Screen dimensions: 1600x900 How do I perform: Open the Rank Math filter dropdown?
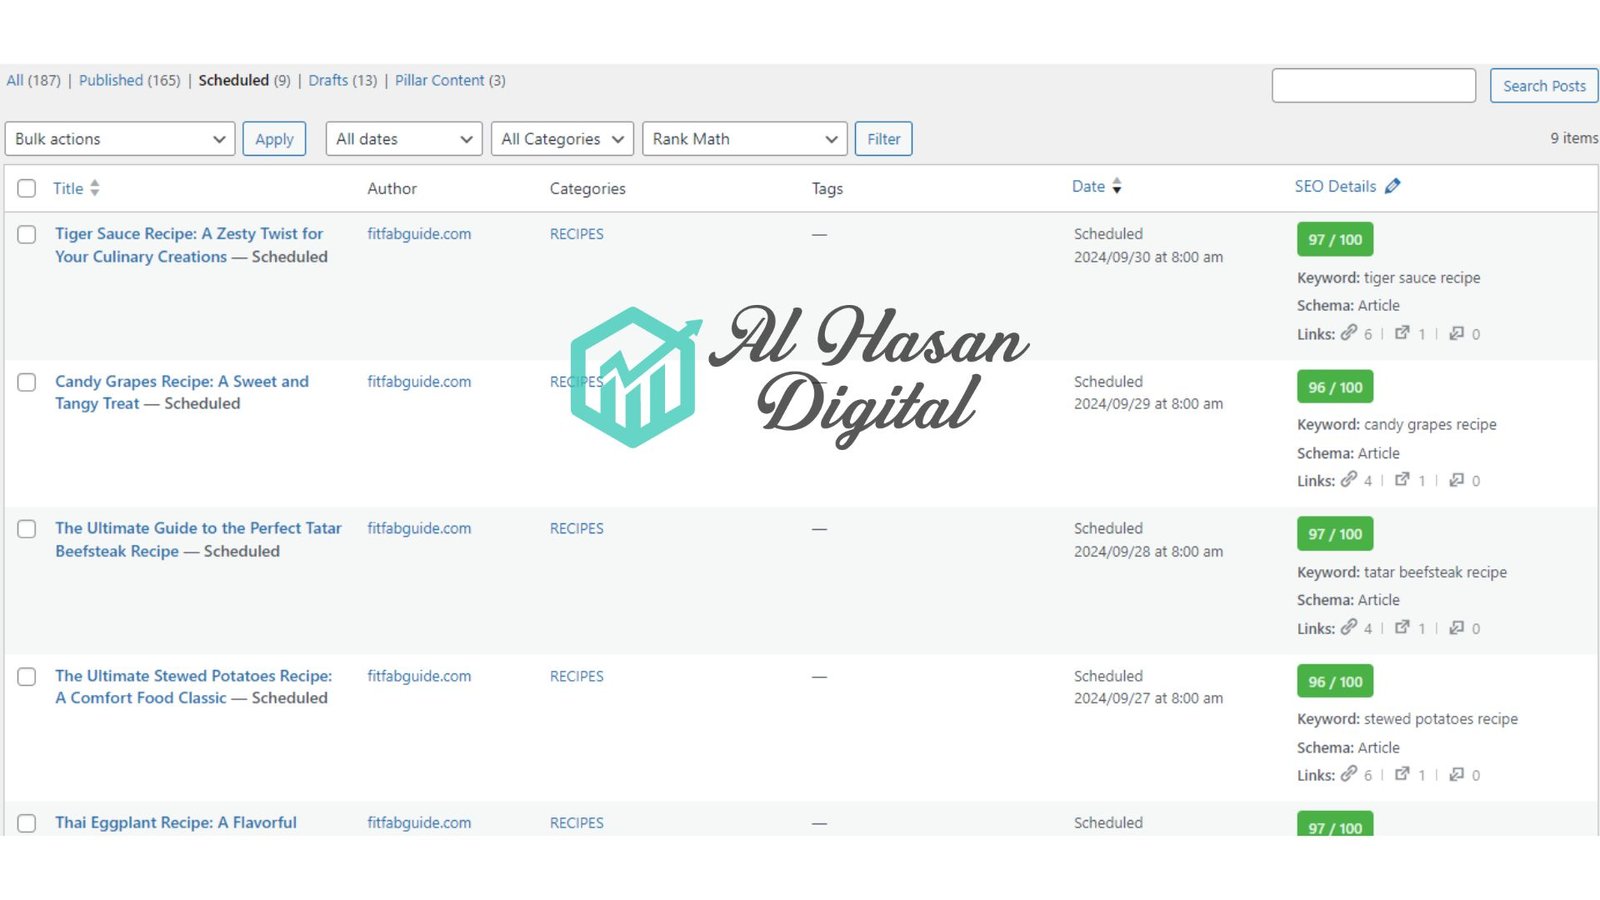point(745,139)
